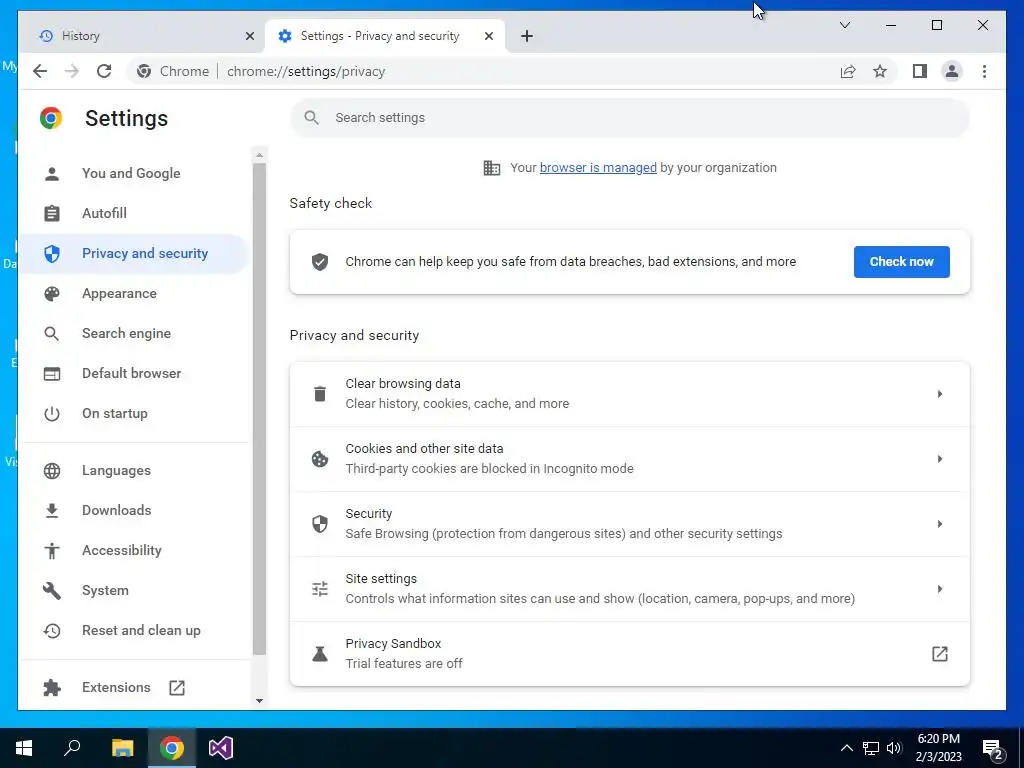
Task: Select the Settings - Privacy and security tab
Action: (385, 36)
